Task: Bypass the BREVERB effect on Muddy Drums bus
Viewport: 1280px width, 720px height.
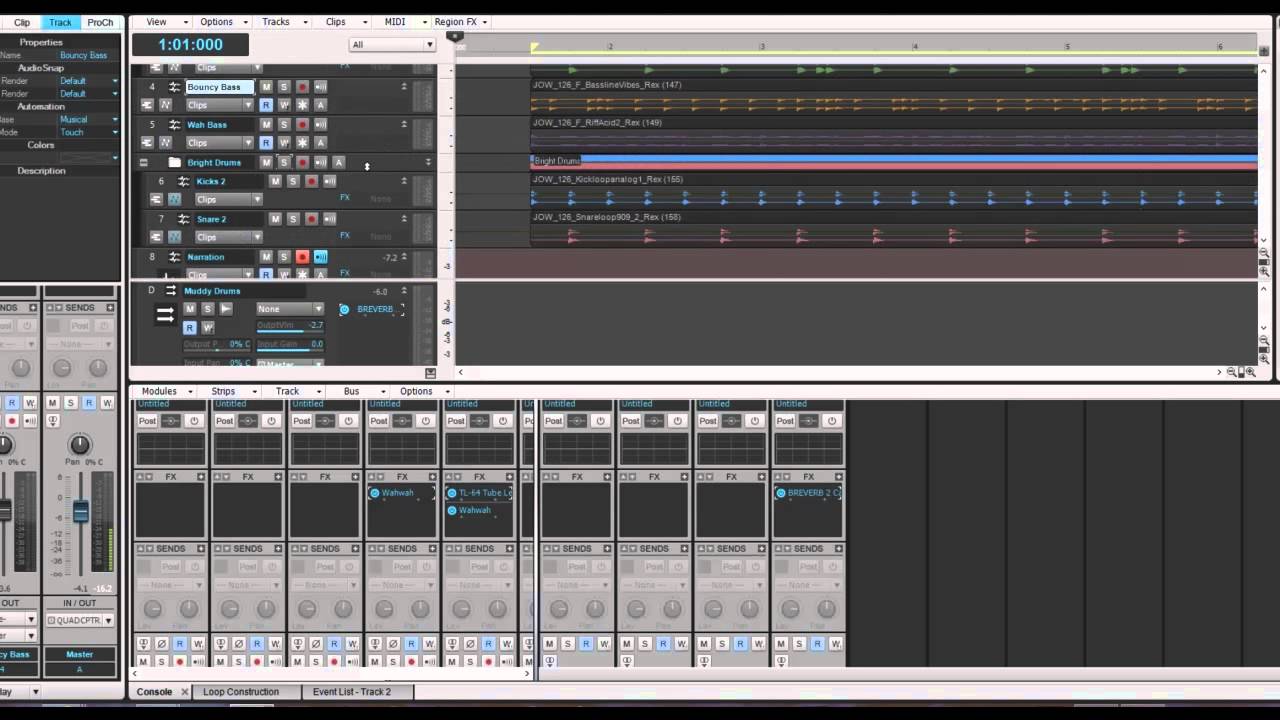Action: [344, 309]
